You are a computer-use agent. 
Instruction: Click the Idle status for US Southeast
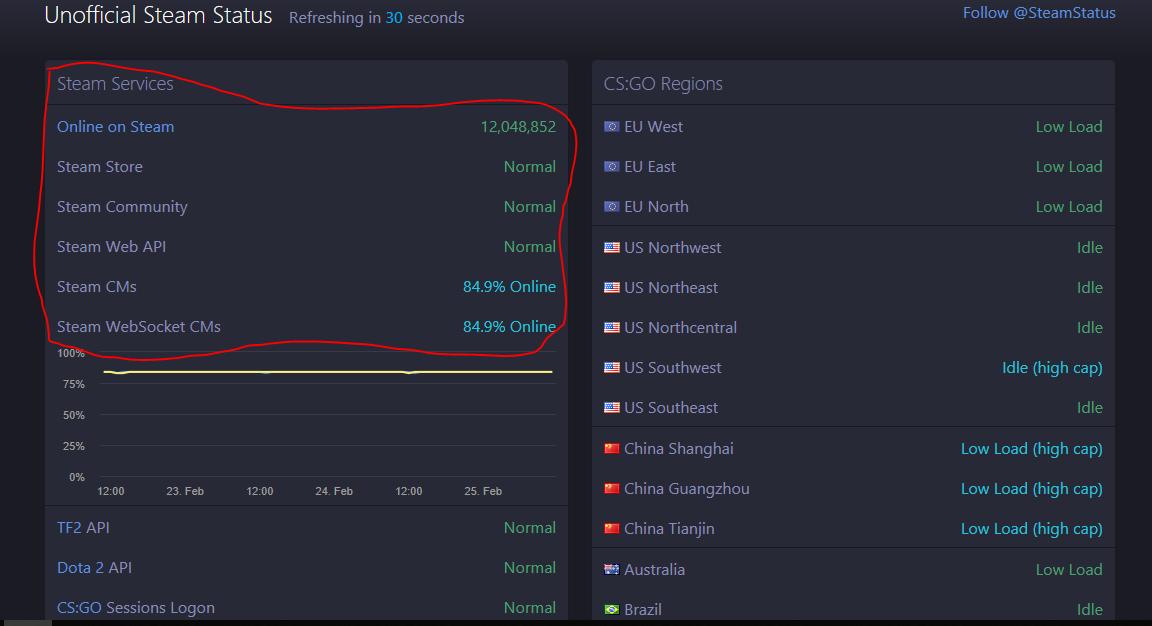[1090, 408]
